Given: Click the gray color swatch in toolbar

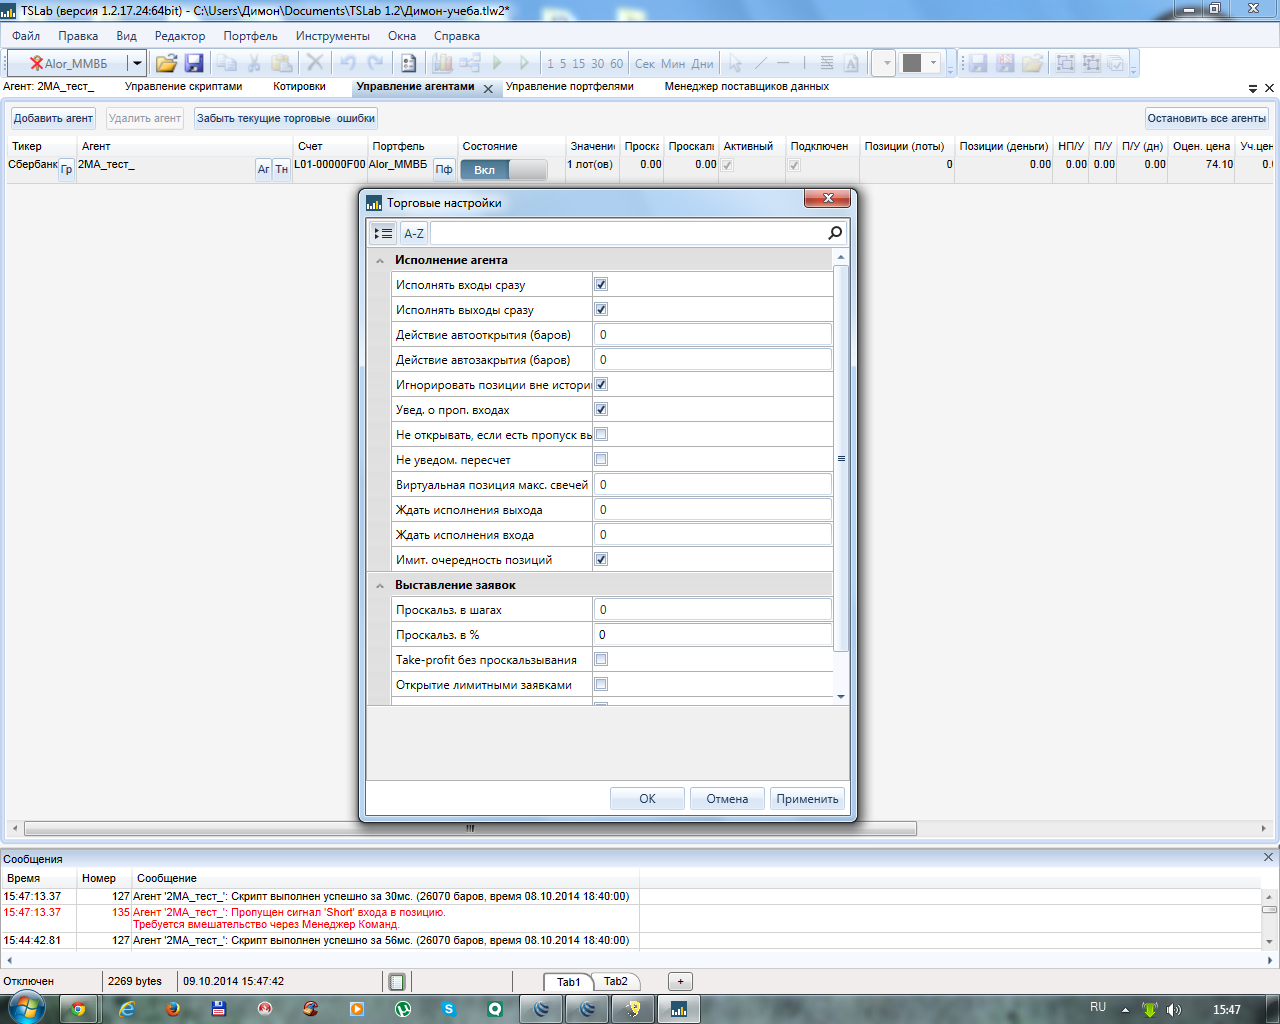Looking at the screenshot, I should [911, 63].
